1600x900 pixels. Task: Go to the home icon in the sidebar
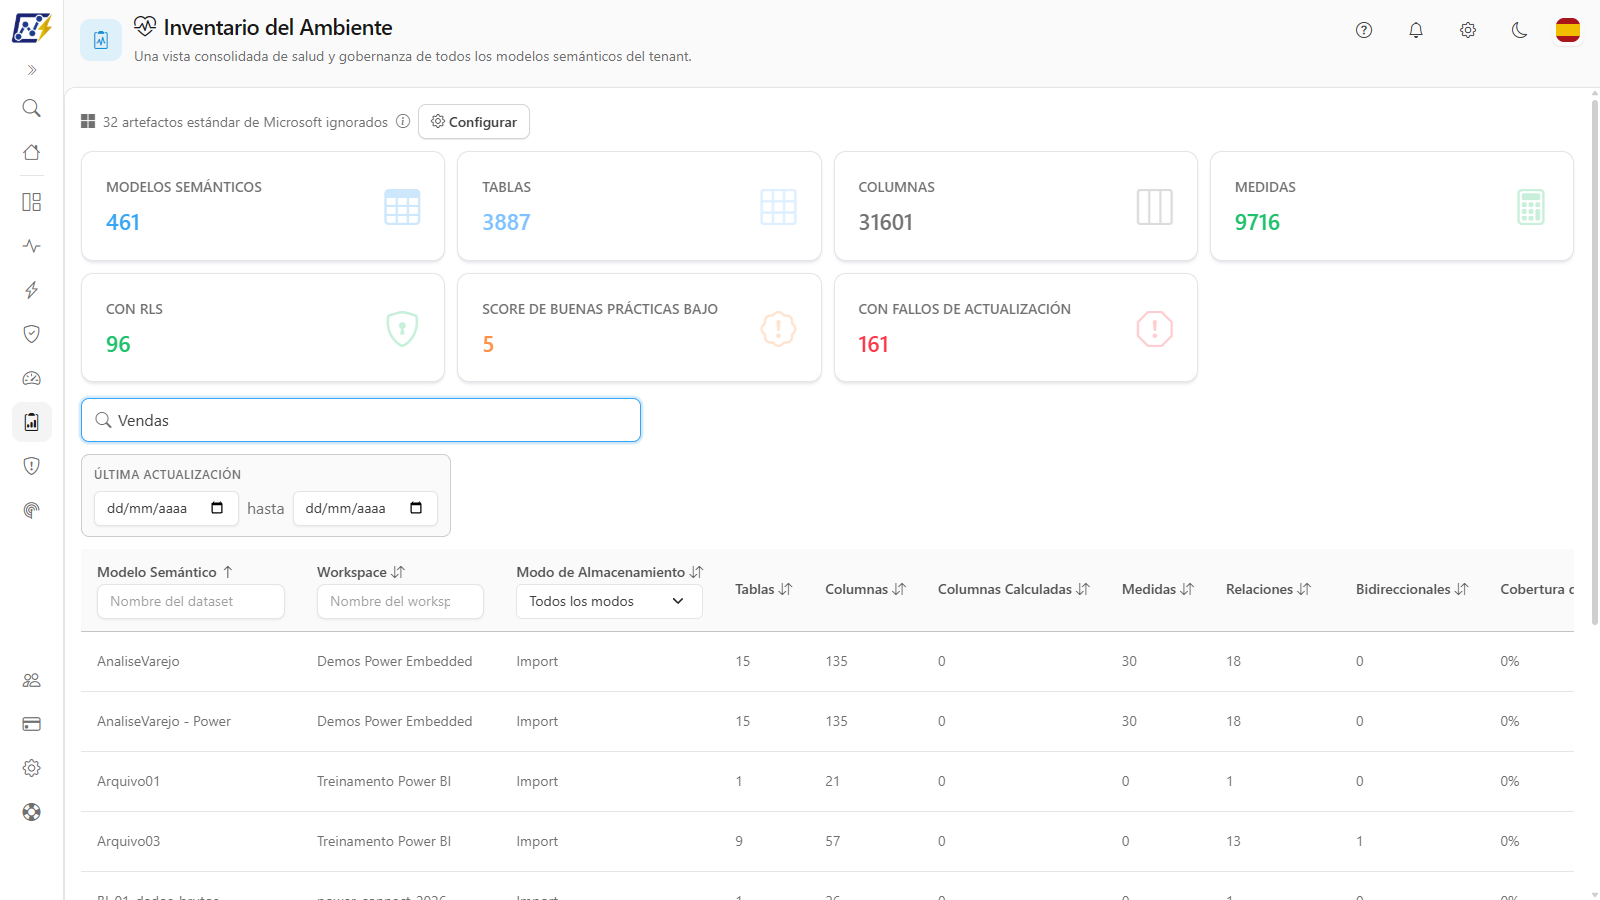(x=32, y=152)
